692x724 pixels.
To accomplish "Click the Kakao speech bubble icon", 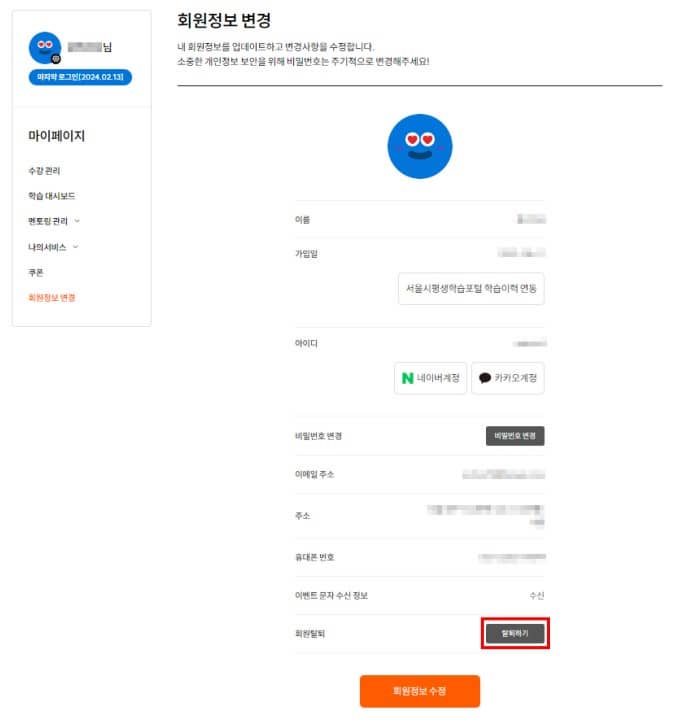I will [x=484, y=378].
